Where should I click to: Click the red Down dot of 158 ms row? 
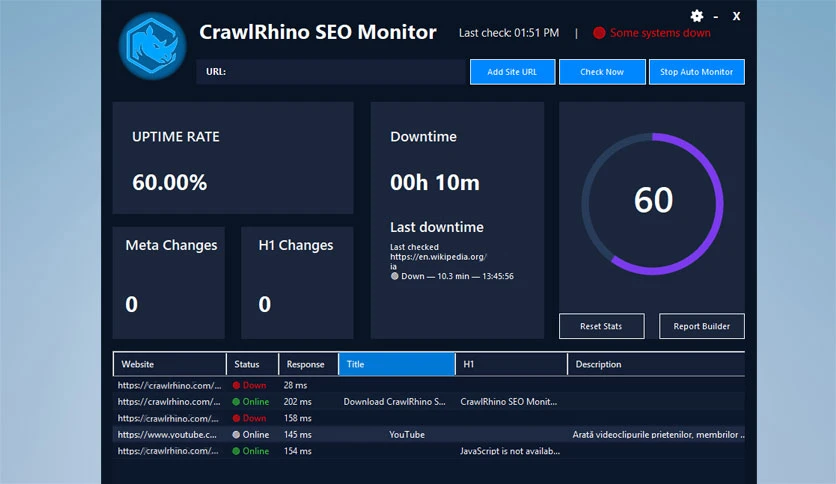pos(236,418)
